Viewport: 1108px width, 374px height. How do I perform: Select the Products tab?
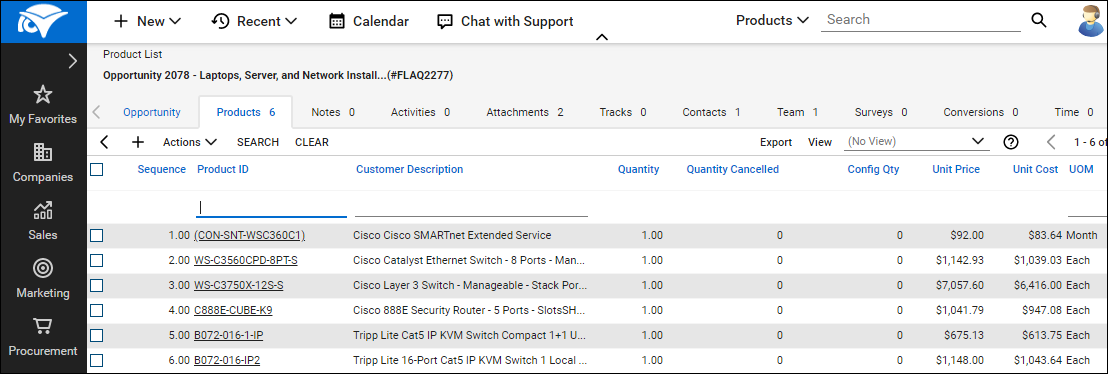click(245, 112)
